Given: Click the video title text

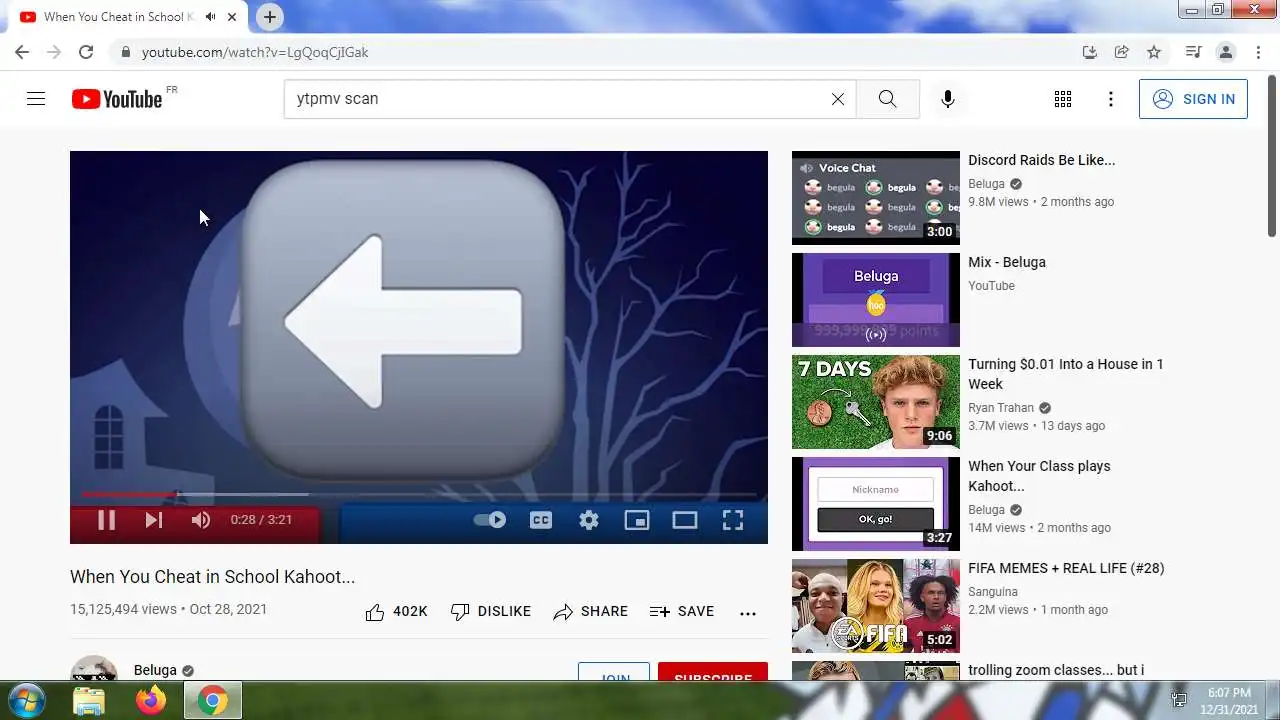Looking at the screenshot, I should pyautogui.click(x=212, y=577).
